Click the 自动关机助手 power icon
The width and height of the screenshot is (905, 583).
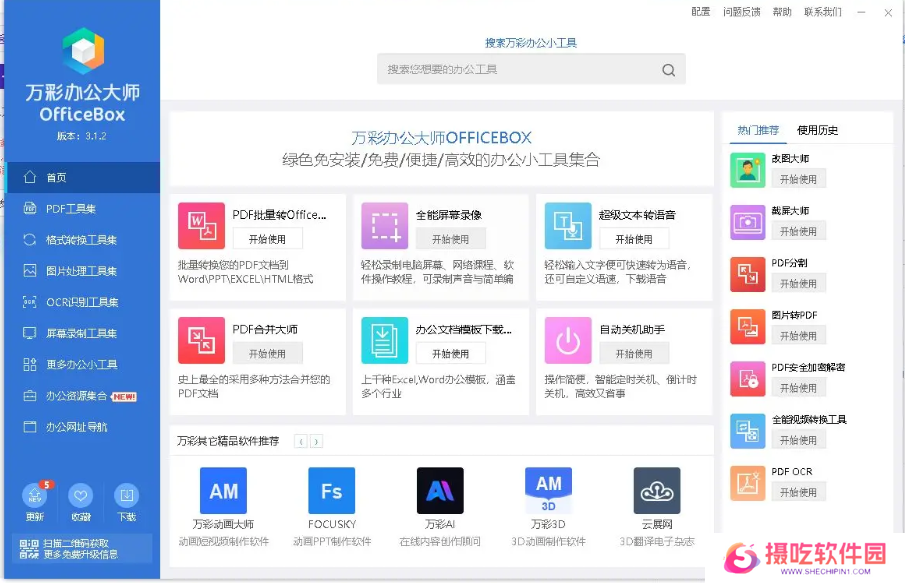[x=568, y=341]
